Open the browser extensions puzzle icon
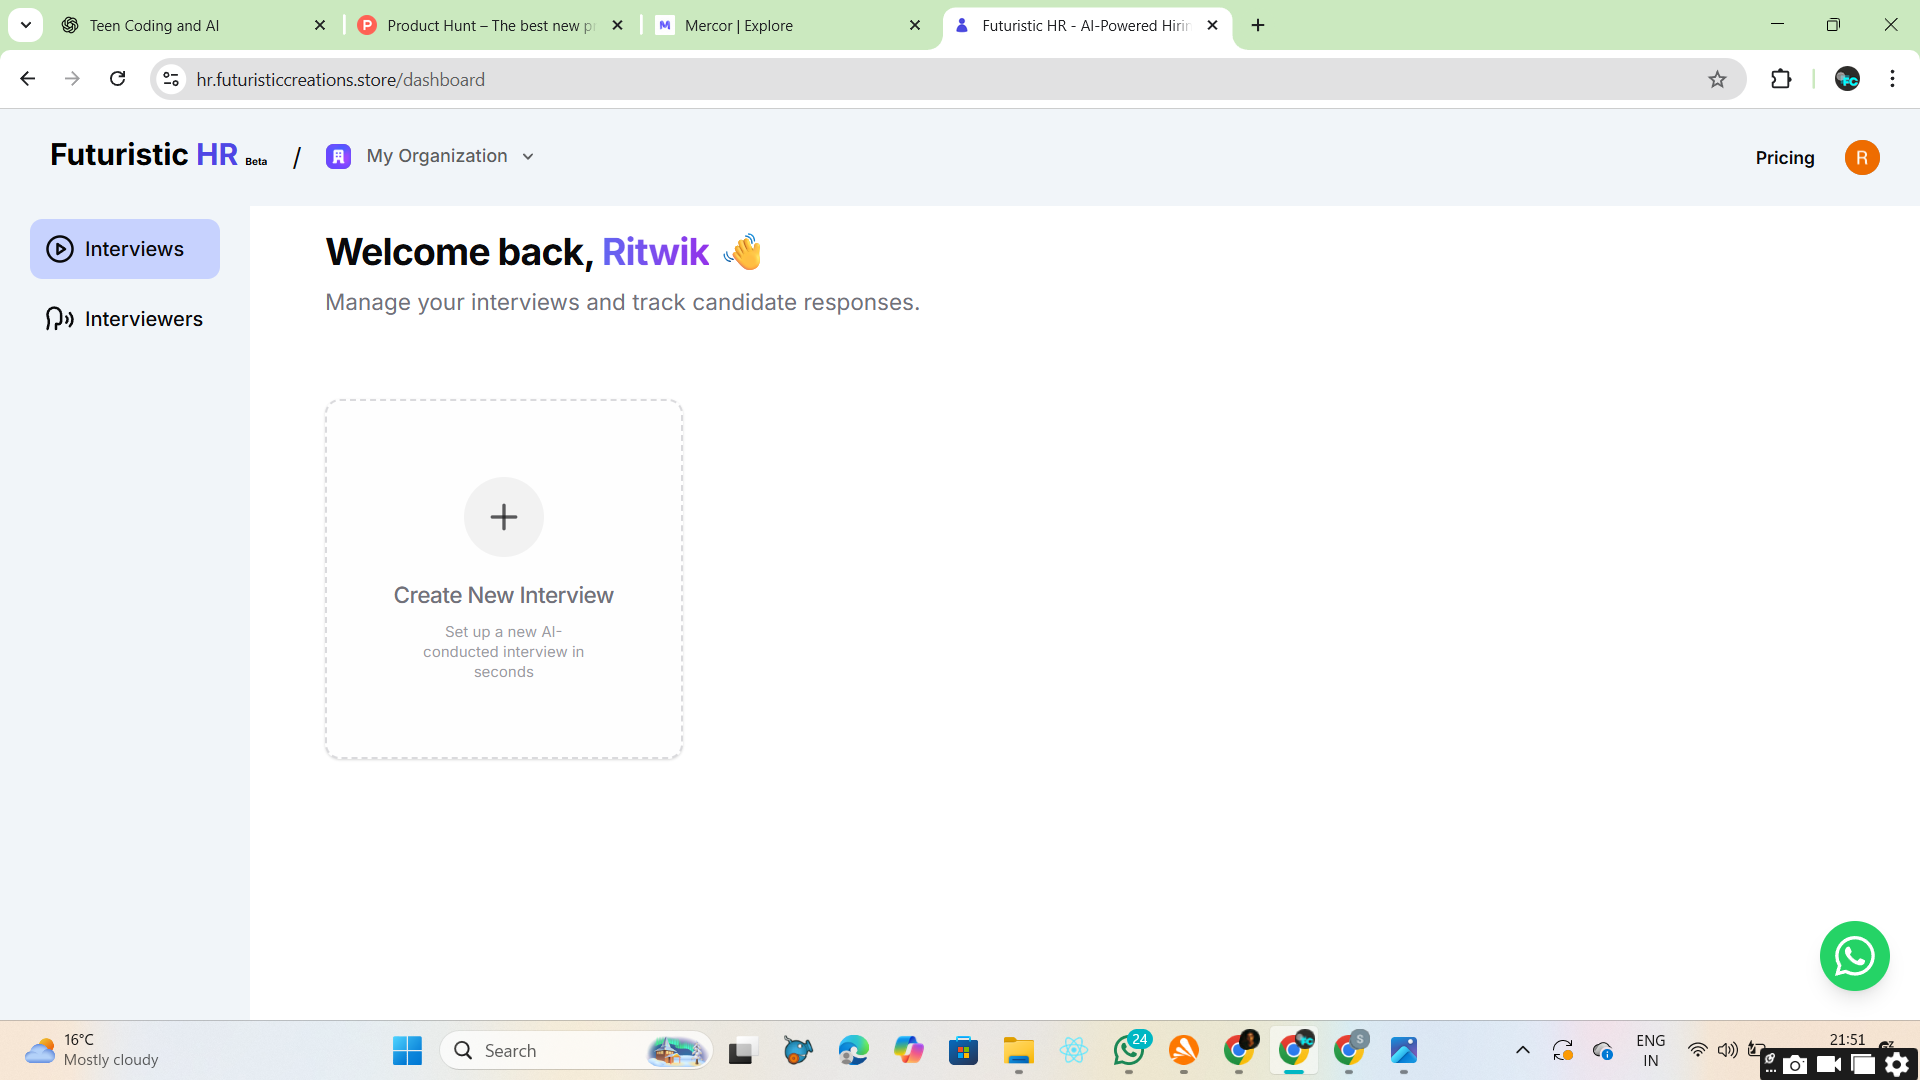1920x1080 pixels. tap(1781, 79)
